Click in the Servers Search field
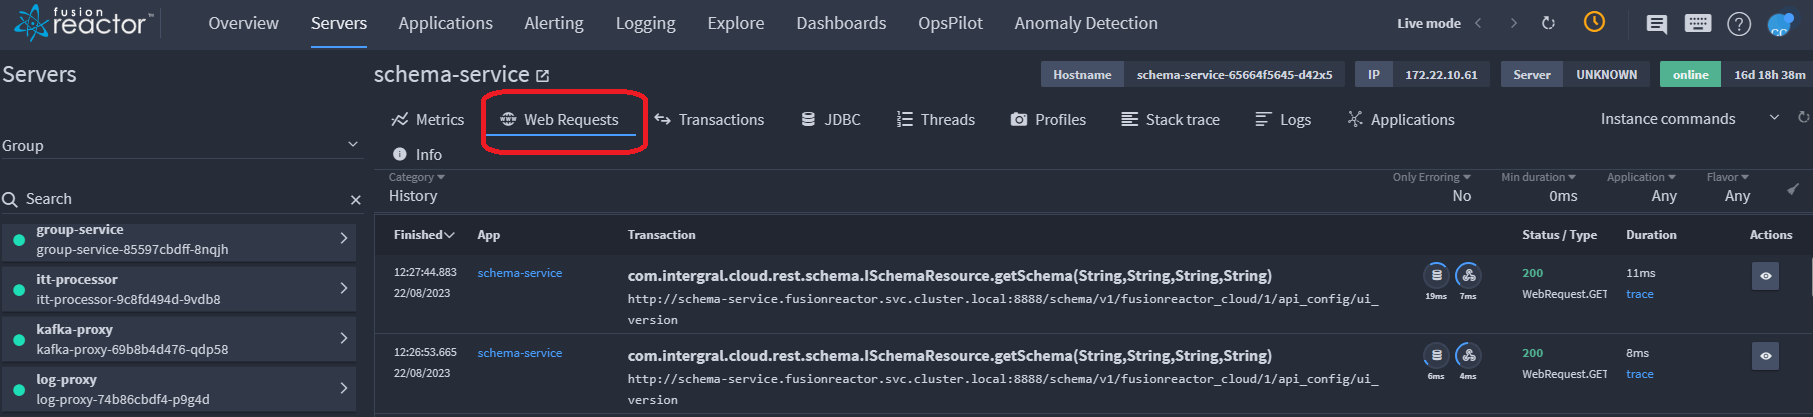1813x417 pixels. 180,199
